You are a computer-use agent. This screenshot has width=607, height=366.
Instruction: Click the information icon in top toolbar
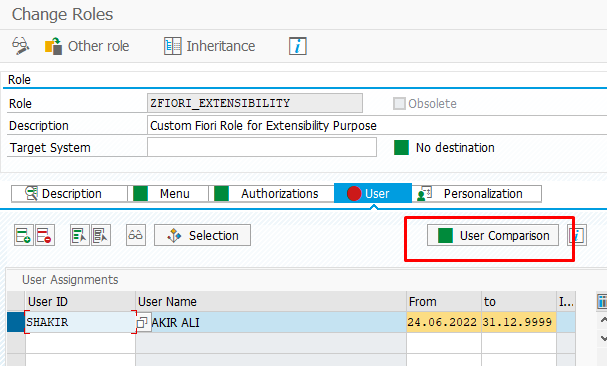(x=298, y=46)
